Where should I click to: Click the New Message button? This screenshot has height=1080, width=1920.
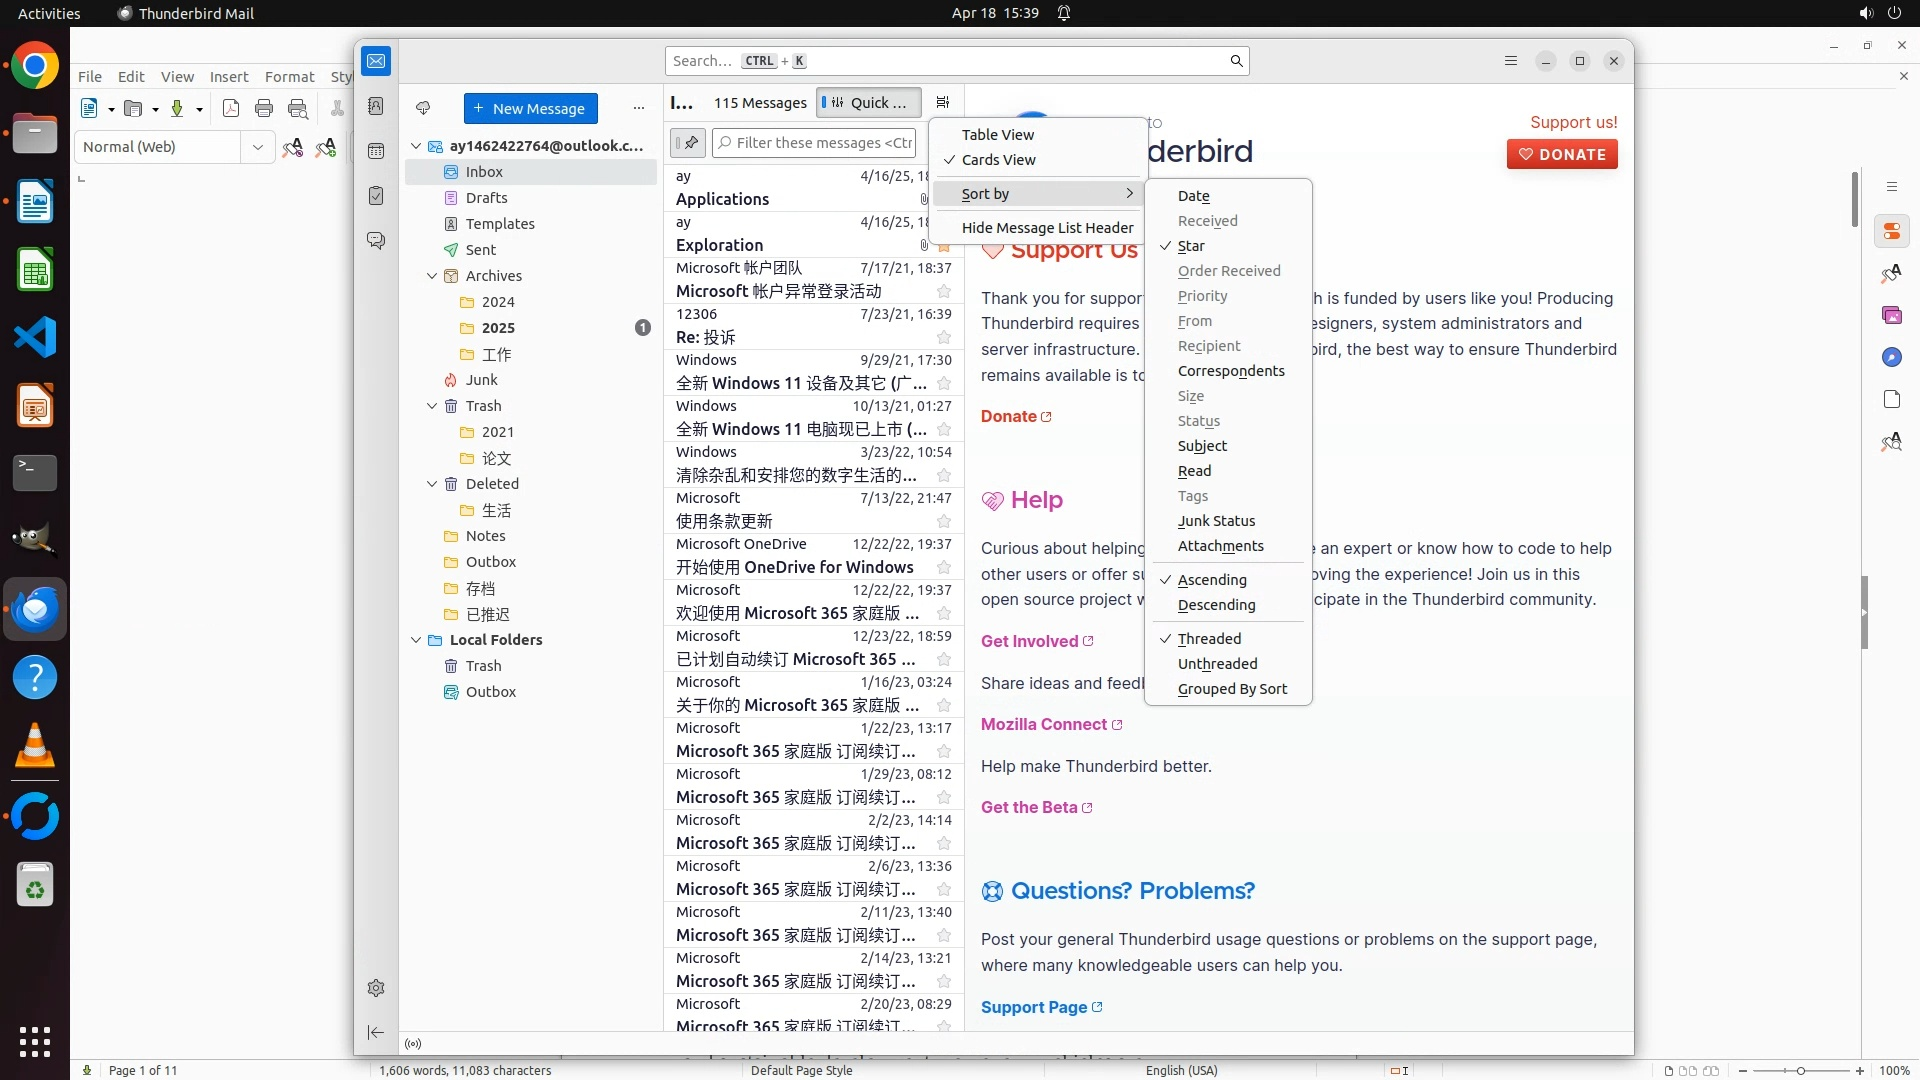coord(530,108)
